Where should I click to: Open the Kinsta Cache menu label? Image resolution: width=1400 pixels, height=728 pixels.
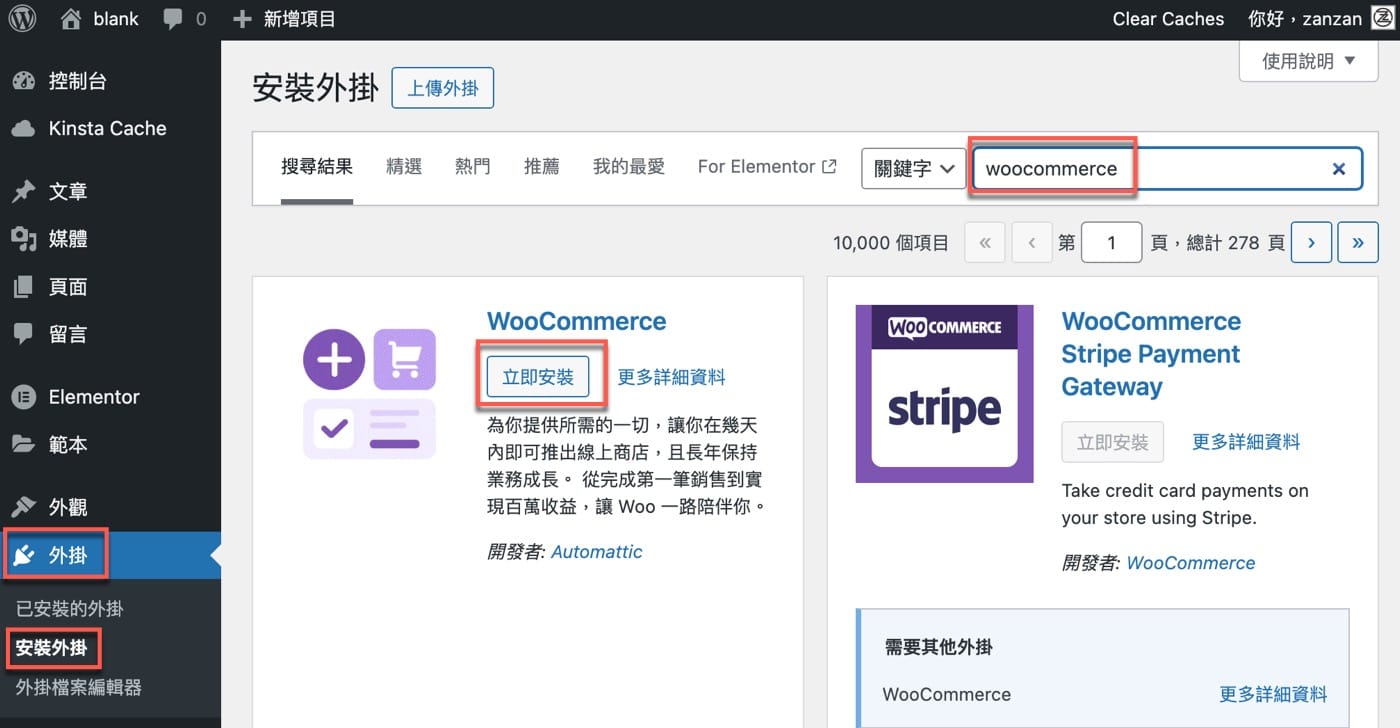click(108, 128)
